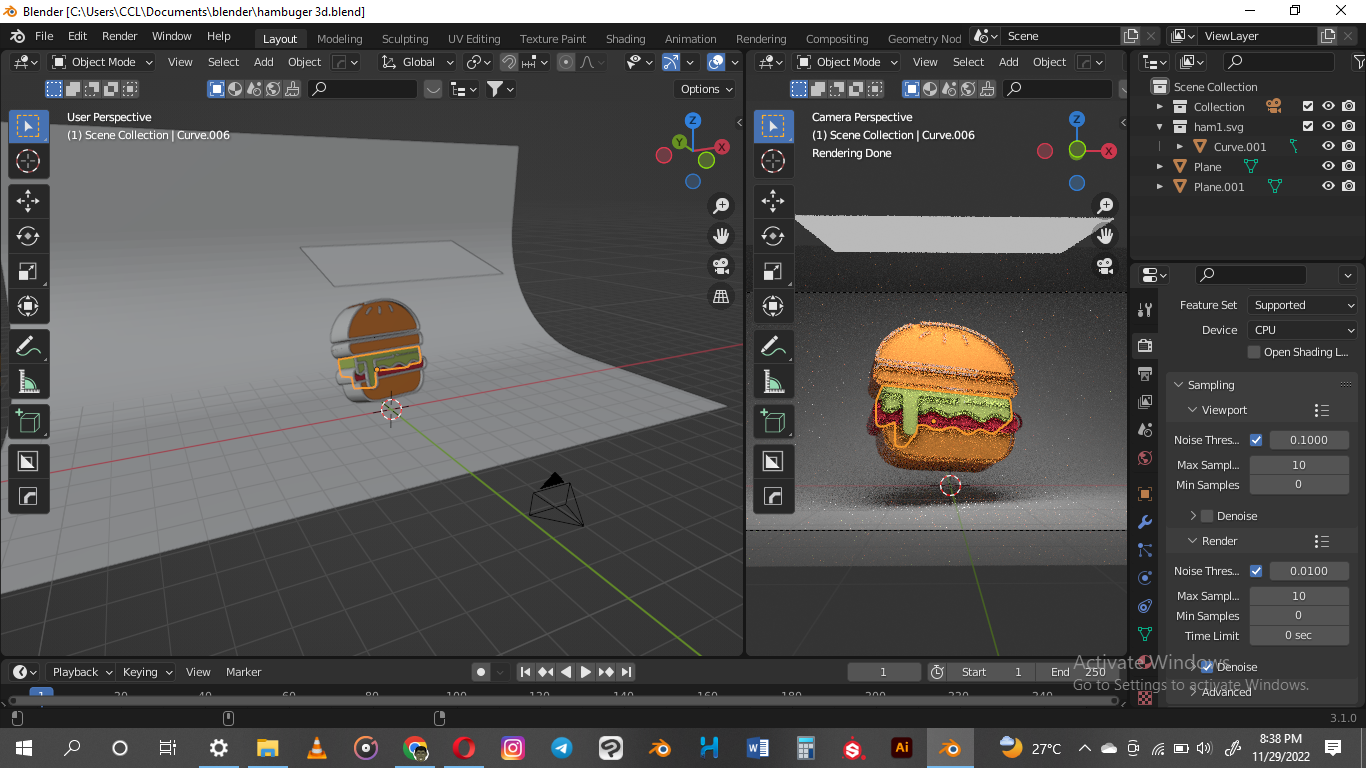The width and height of the screenshot is (1366, 768).
Task: Open the Feature Set dropdown
Action: [1303, 305]
